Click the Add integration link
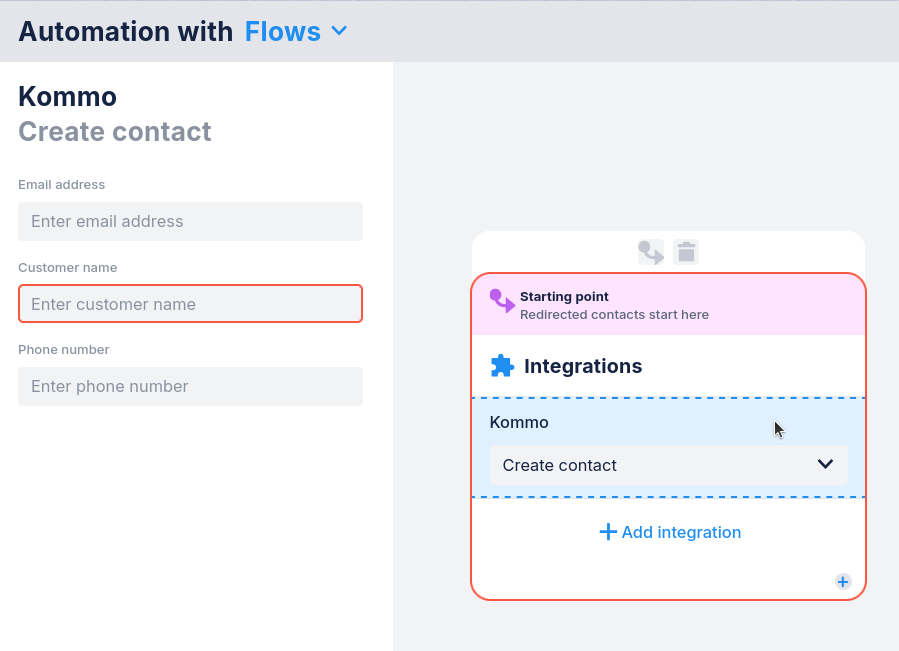This screenshot has width=899, height=651. tap(681, 532)
